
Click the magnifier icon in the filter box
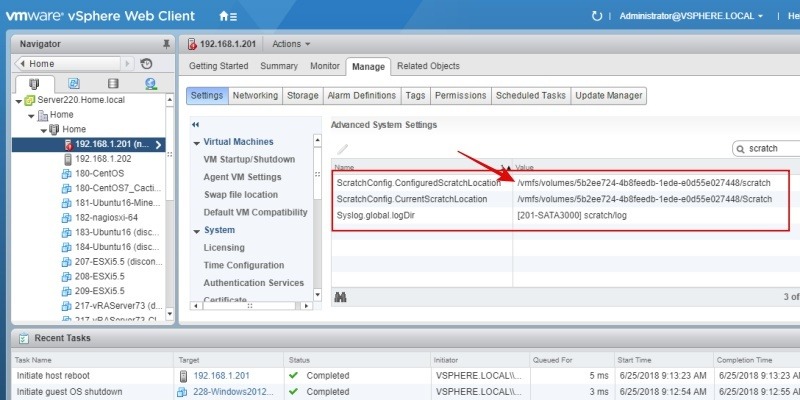(740, 148)
